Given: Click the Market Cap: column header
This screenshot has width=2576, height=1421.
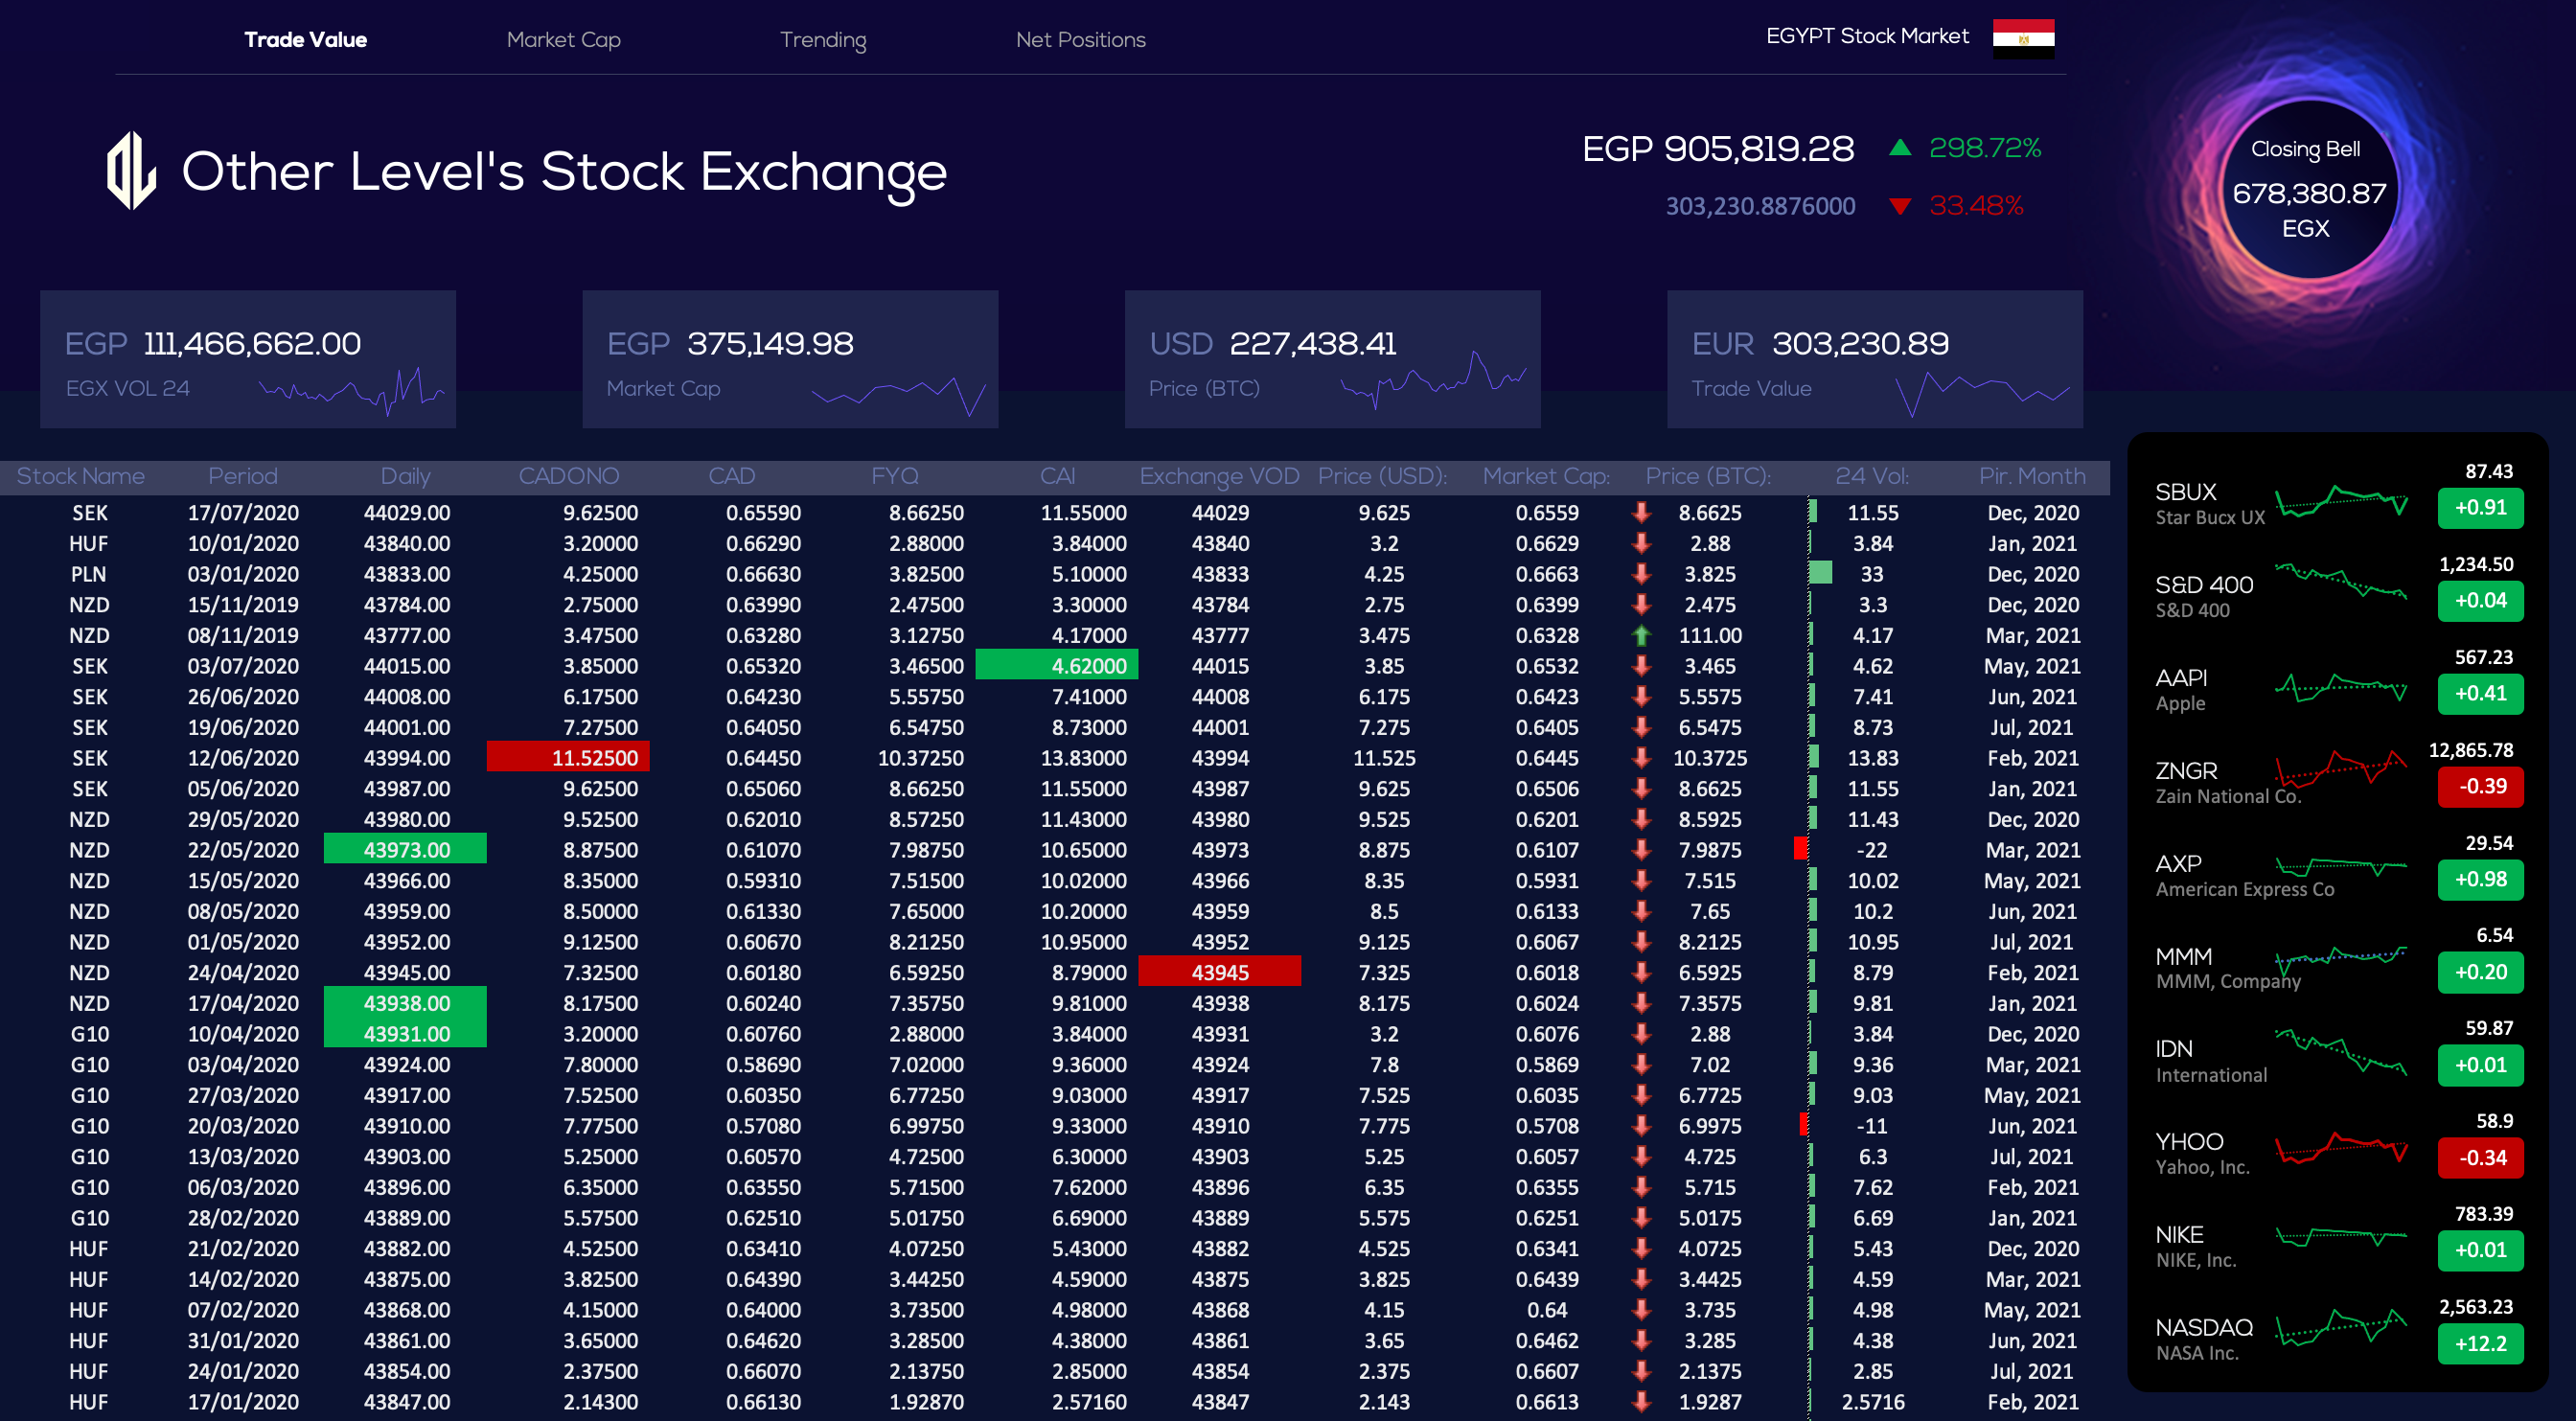Looking at the screenshot, I should 1546,476.
